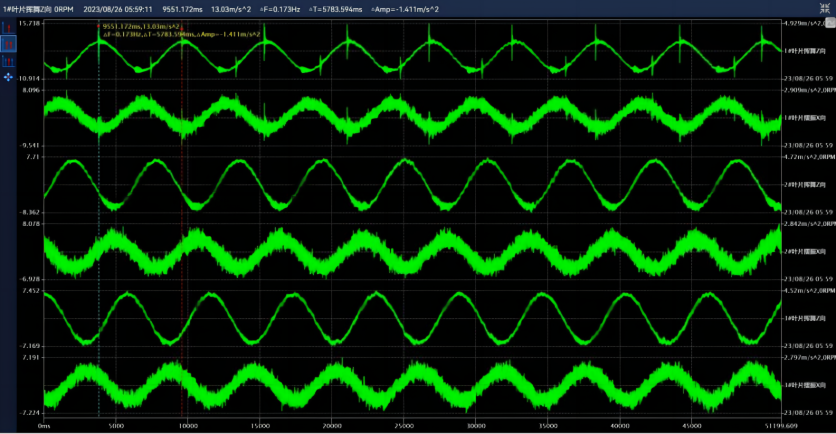836x434 pixels.
Task: Click the 2023/08/26 05:59:11 timestamp in header
Action: click(x=117, y=8)
